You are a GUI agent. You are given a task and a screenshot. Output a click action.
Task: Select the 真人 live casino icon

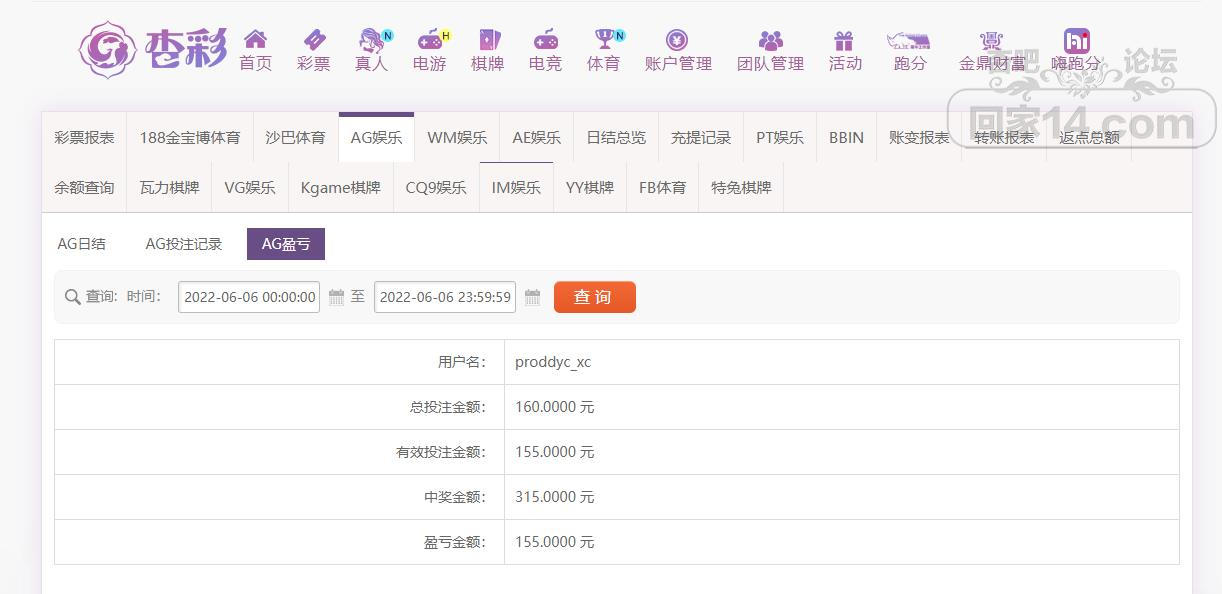(371, 40)
